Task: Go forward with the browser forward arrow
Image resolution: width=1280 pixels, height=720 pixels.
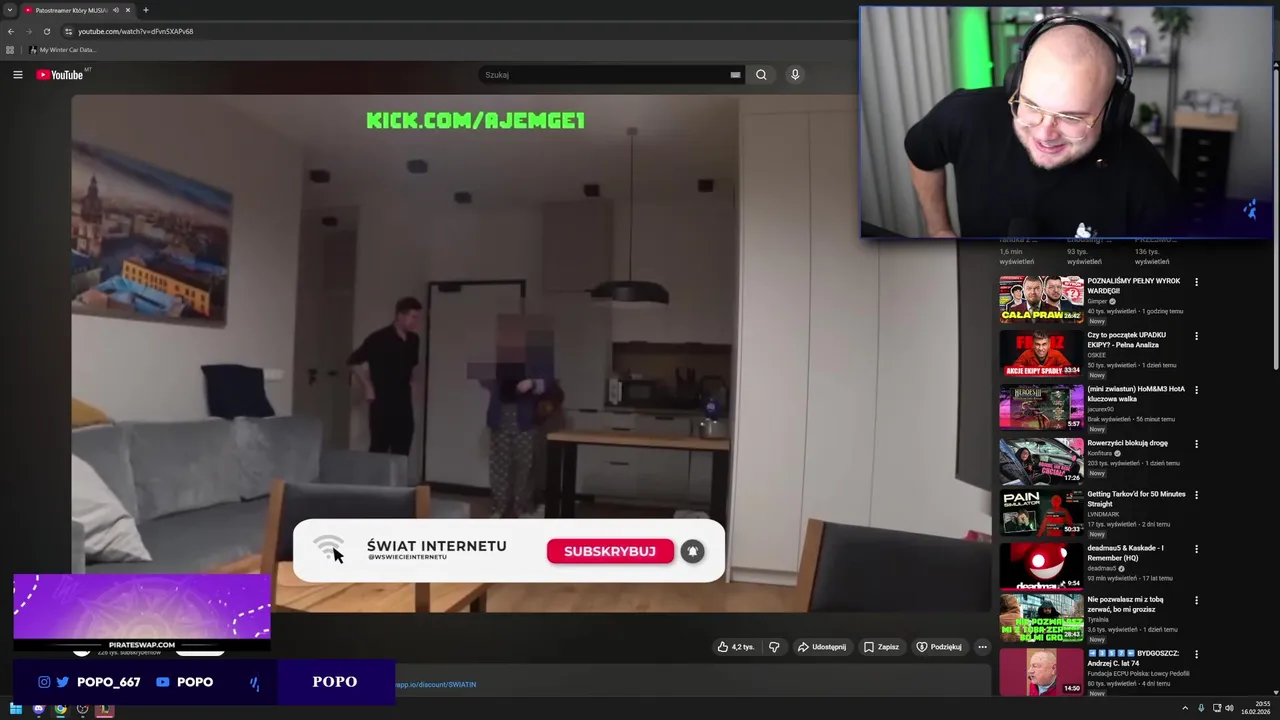Action: tap(28, 31)
